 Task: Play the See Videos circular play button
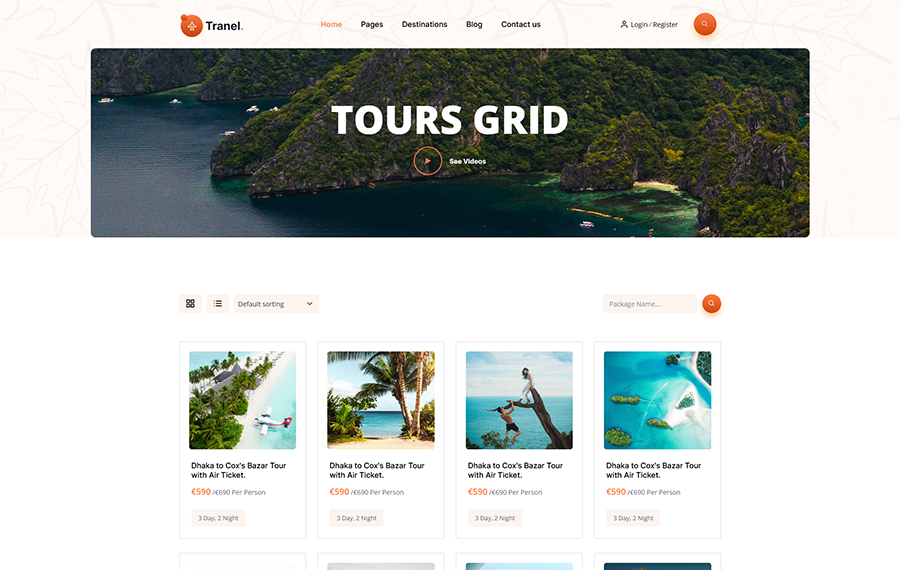pos(428,161)
